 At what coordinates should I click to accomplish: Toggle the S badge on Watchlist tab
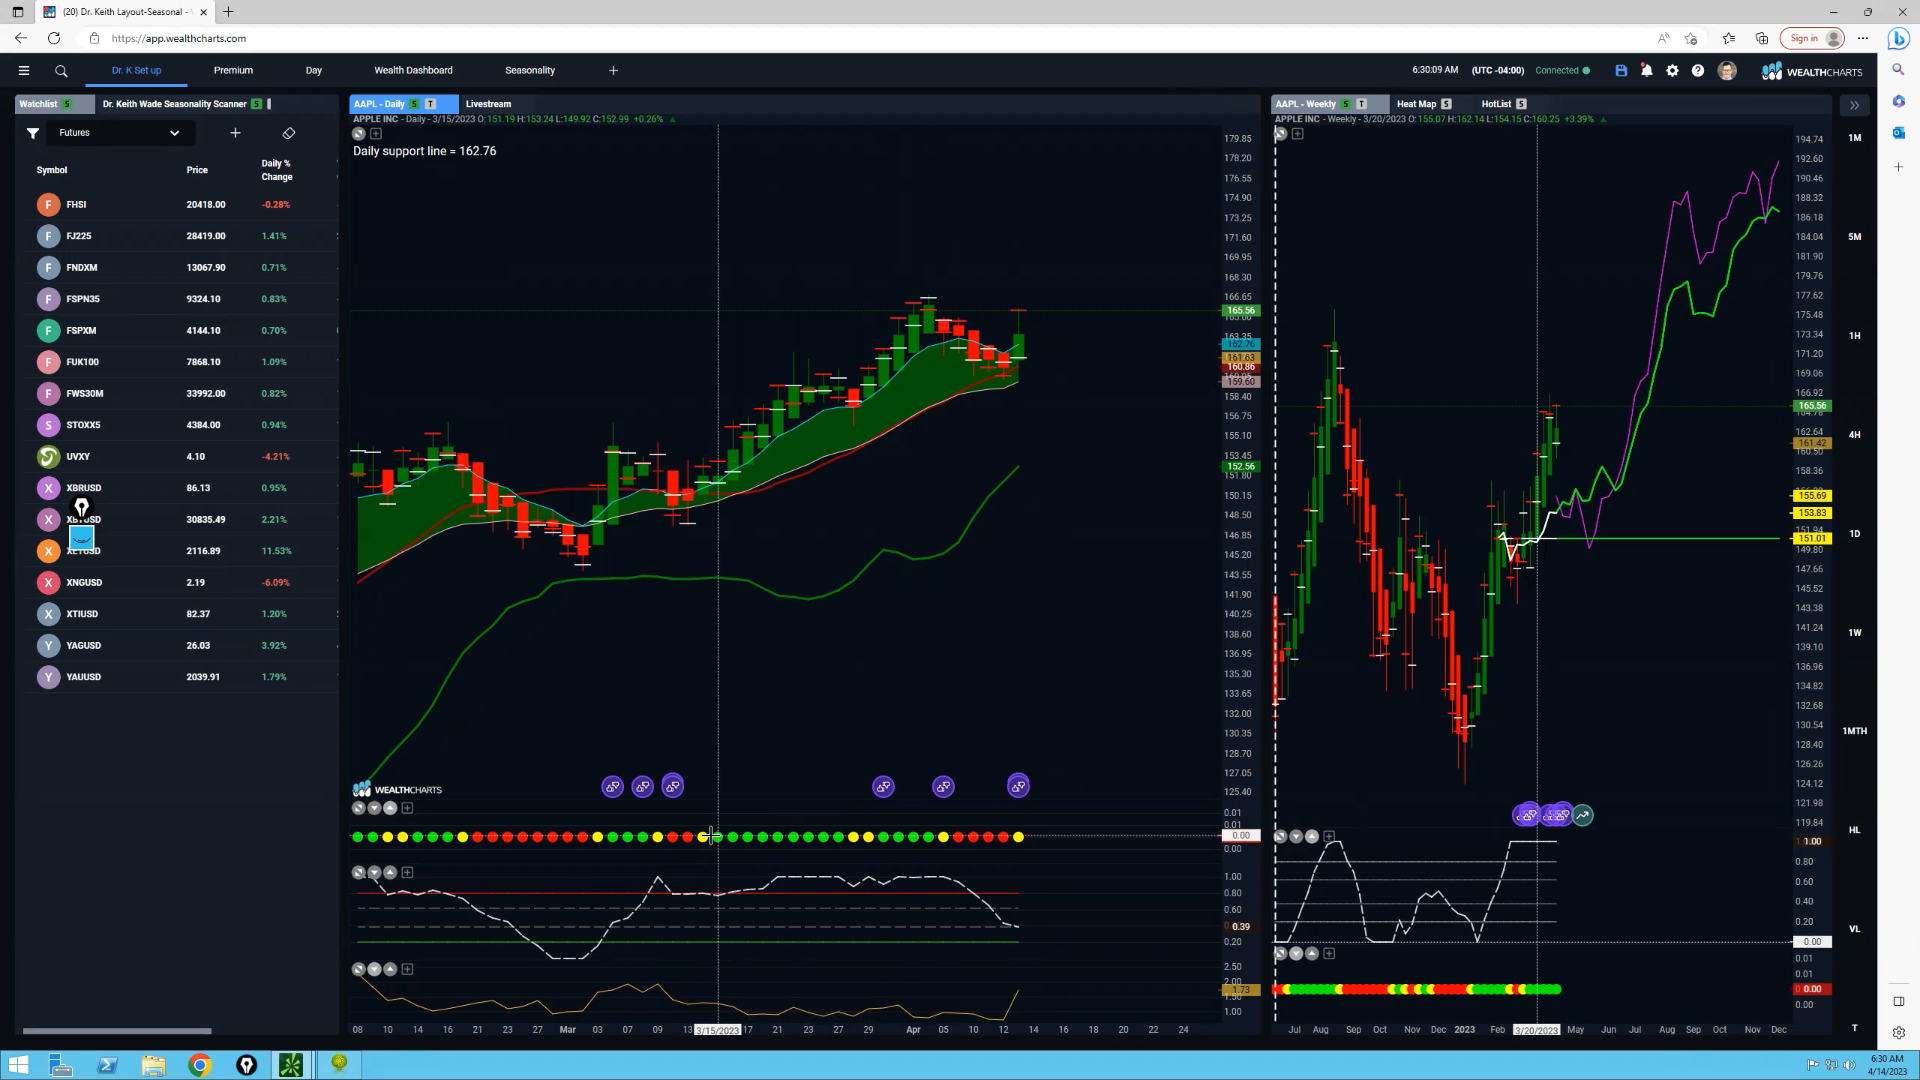click(x=67, y=104)
